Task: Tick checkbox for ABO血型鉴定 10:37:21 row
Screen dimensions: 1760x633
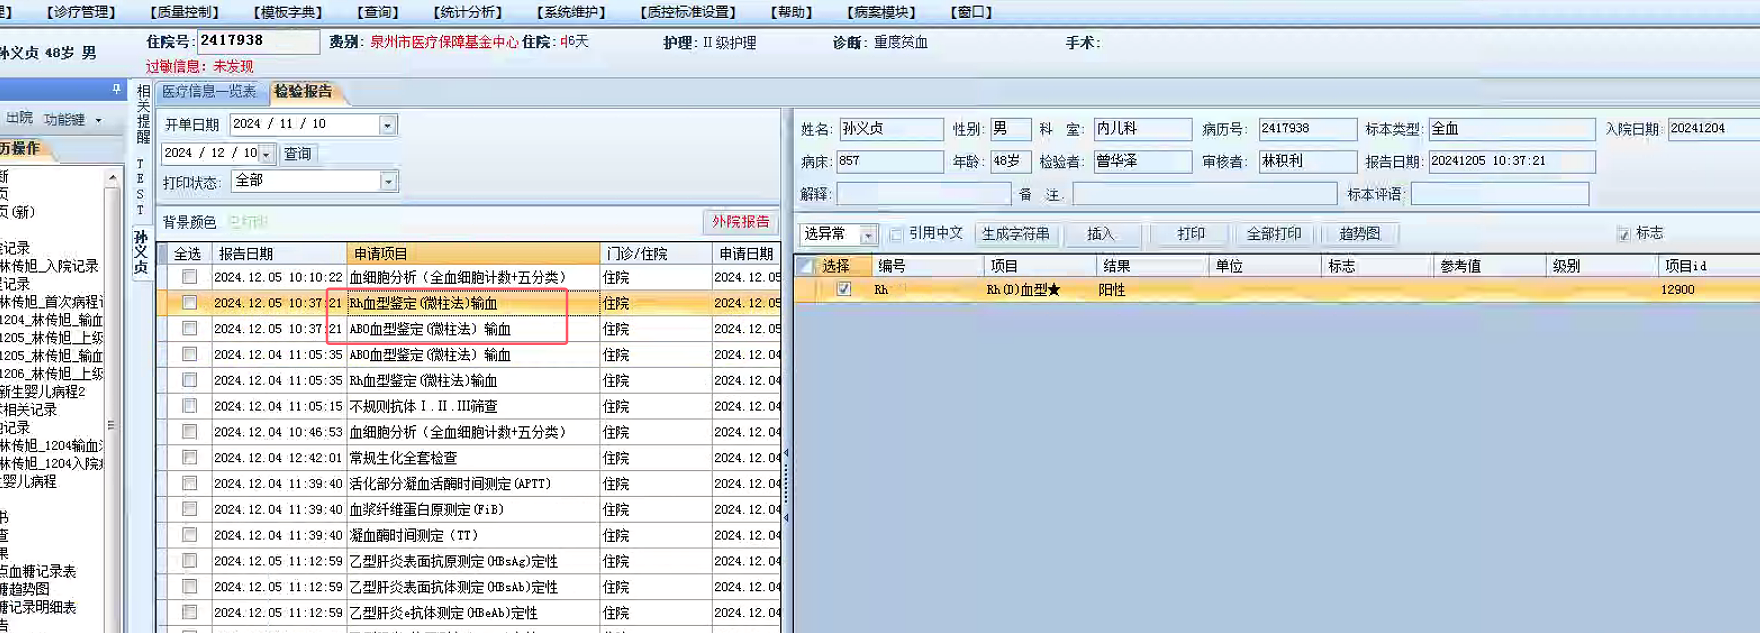Action: click(x=189, y=329)
